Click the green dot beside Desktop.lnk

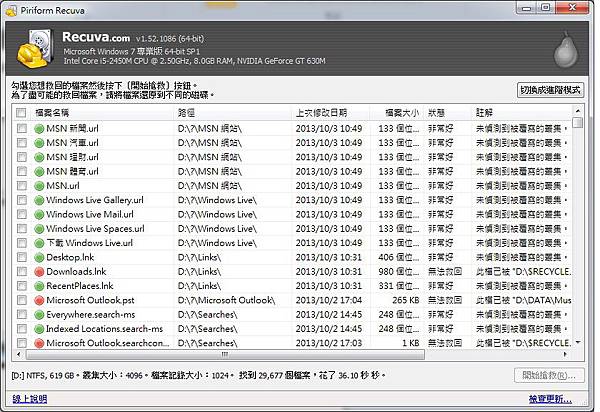pos(39,257)
